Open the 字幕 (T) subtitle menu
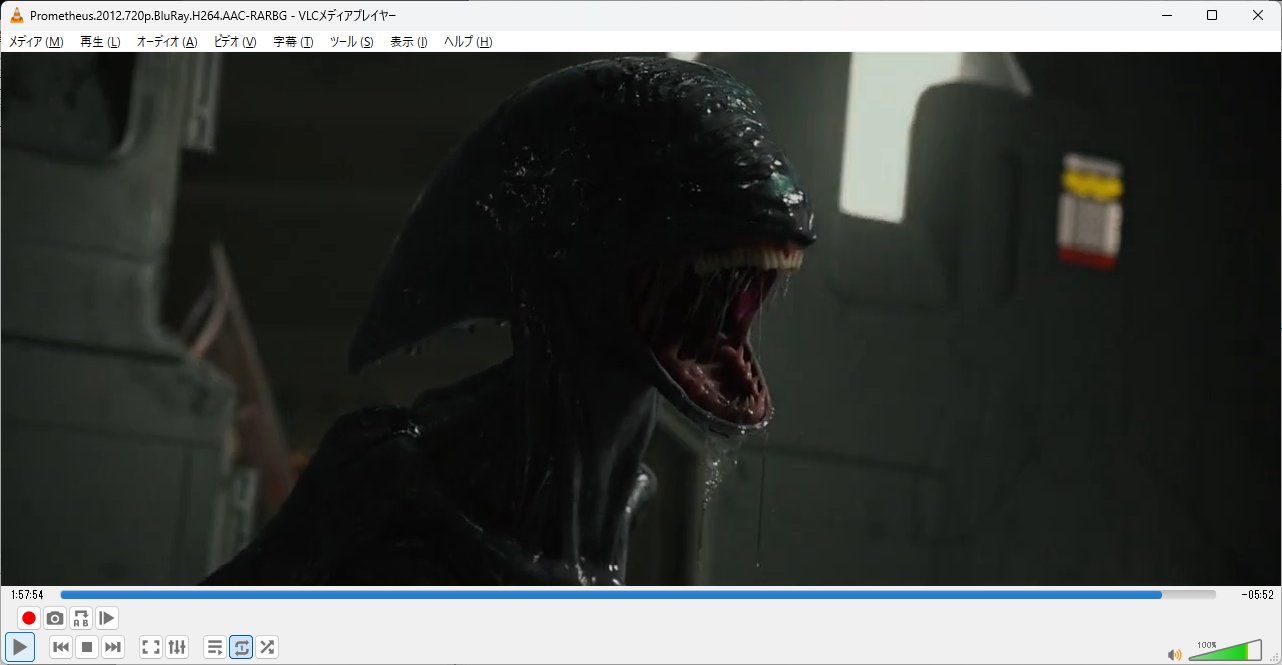The width and height of the screenshot is (1282, 665). coord(293,42)
